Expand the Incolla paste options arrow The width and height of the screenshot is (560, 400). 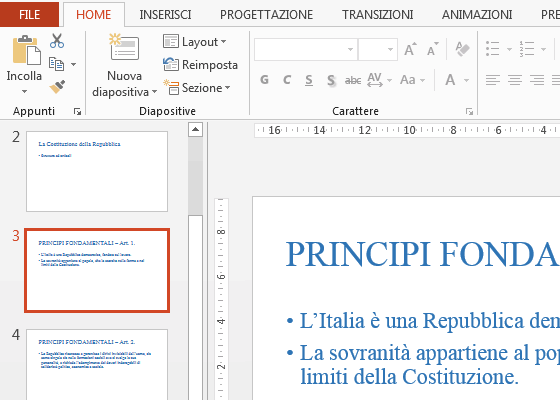(x=24, y=91)
